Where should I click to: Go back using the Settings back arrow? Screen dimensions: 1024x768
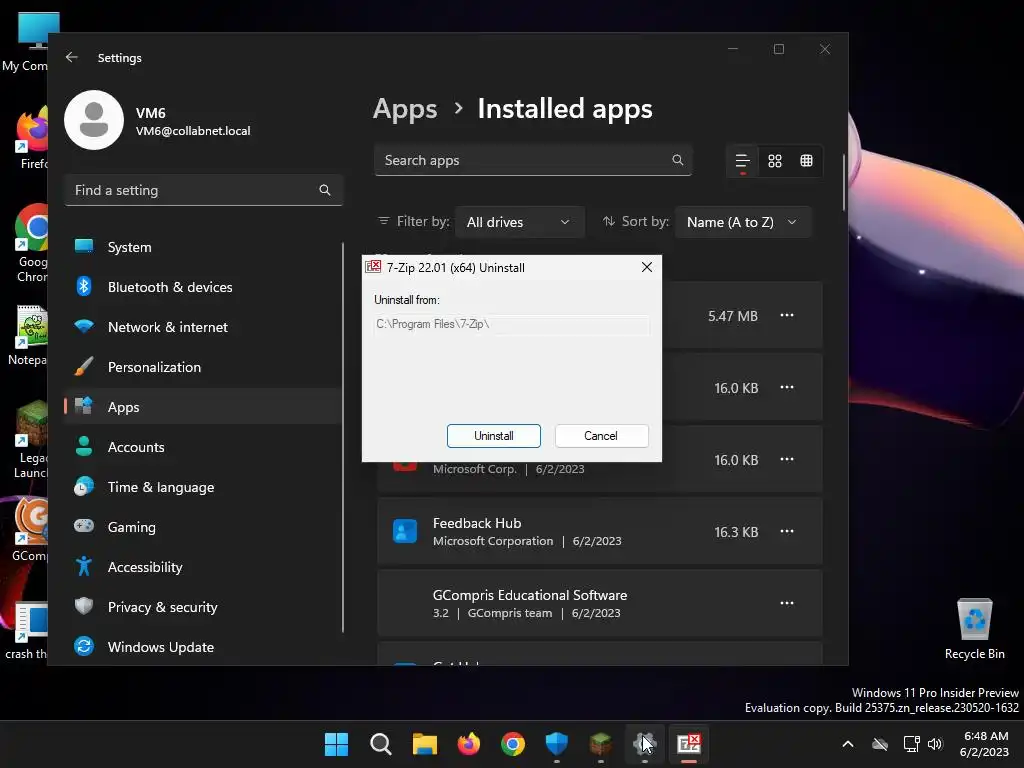[x=72, y=57]
